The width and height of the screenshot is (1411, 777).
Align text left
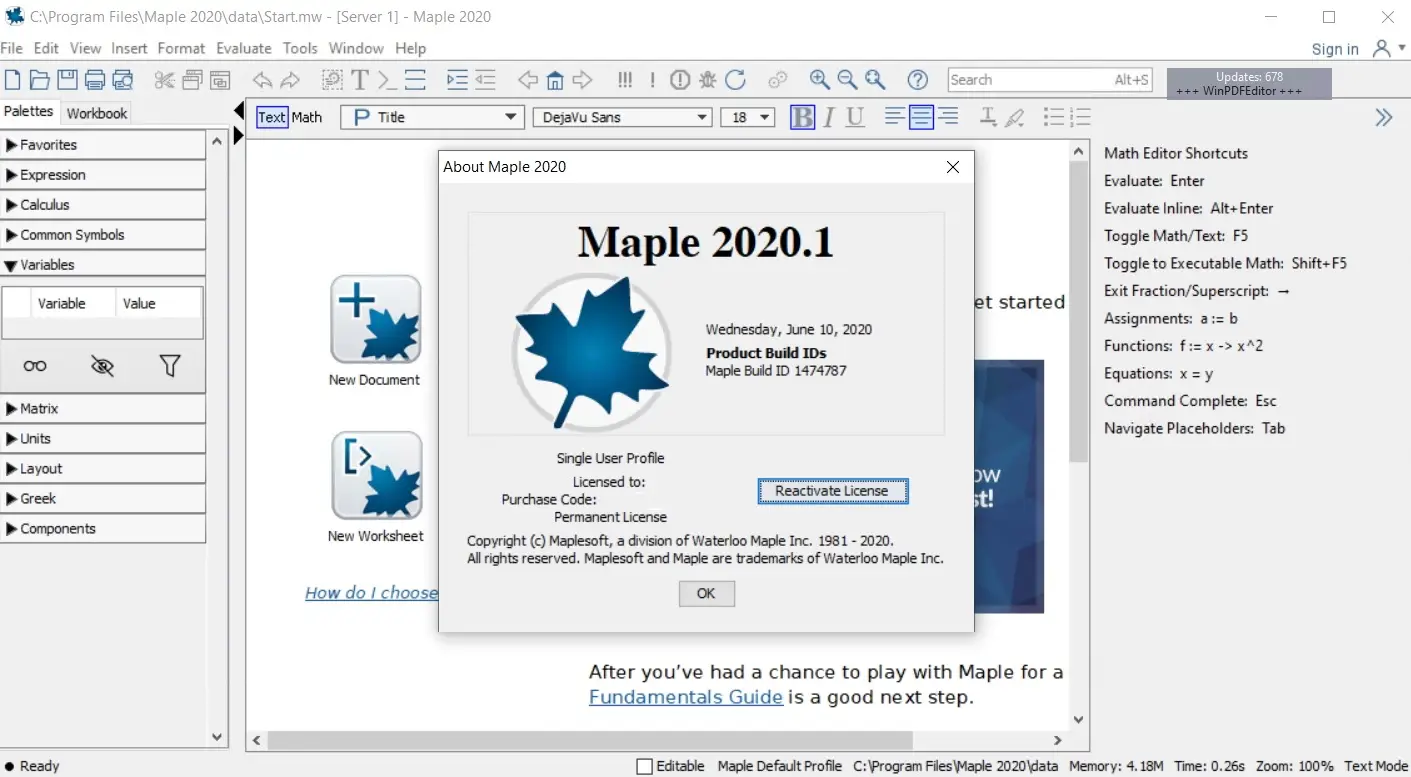click(x=895, y=117)
